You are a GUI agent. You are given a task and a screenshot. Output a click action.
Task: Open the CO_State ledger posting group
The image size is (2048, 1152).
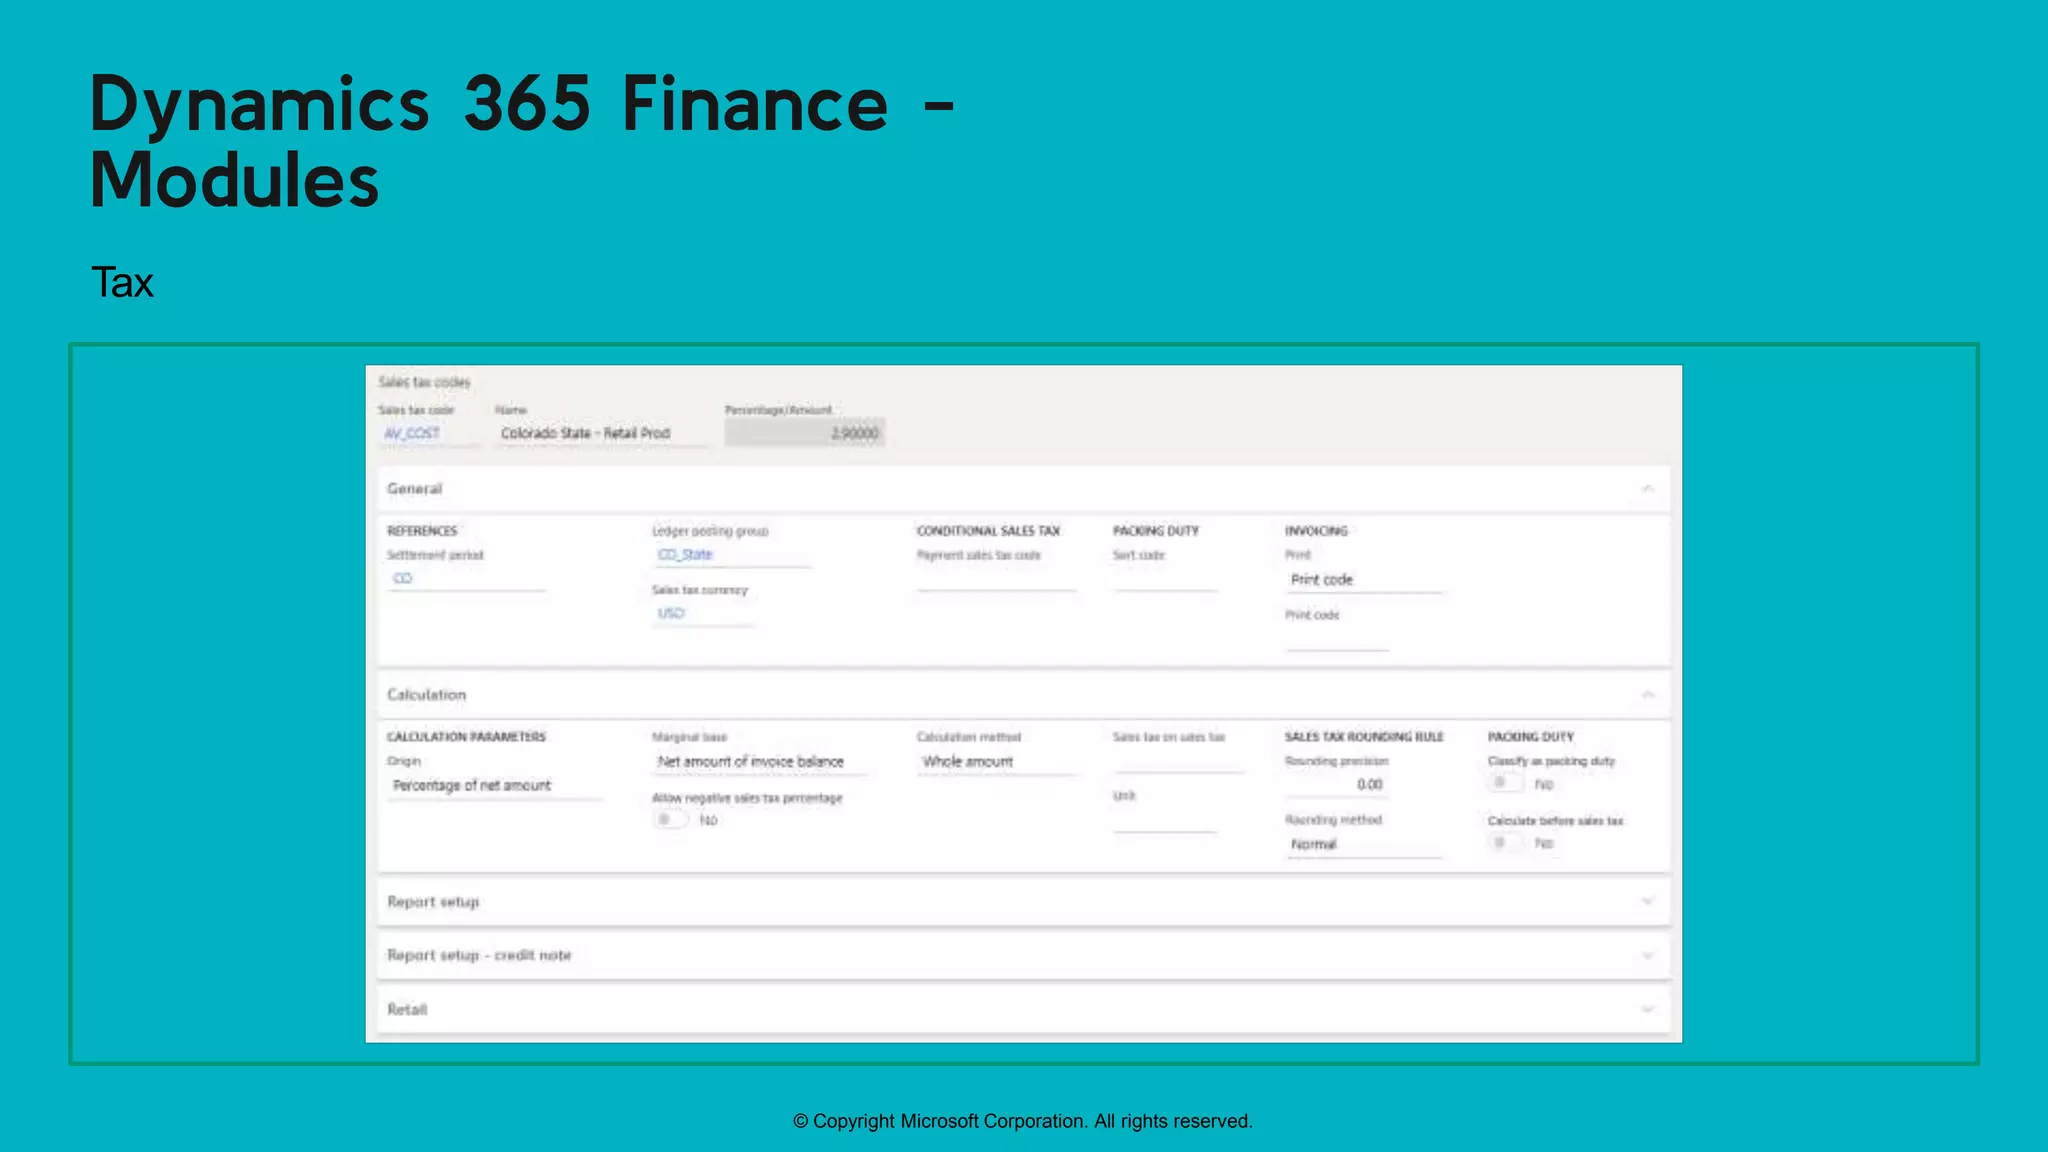(x=685, y=555)
